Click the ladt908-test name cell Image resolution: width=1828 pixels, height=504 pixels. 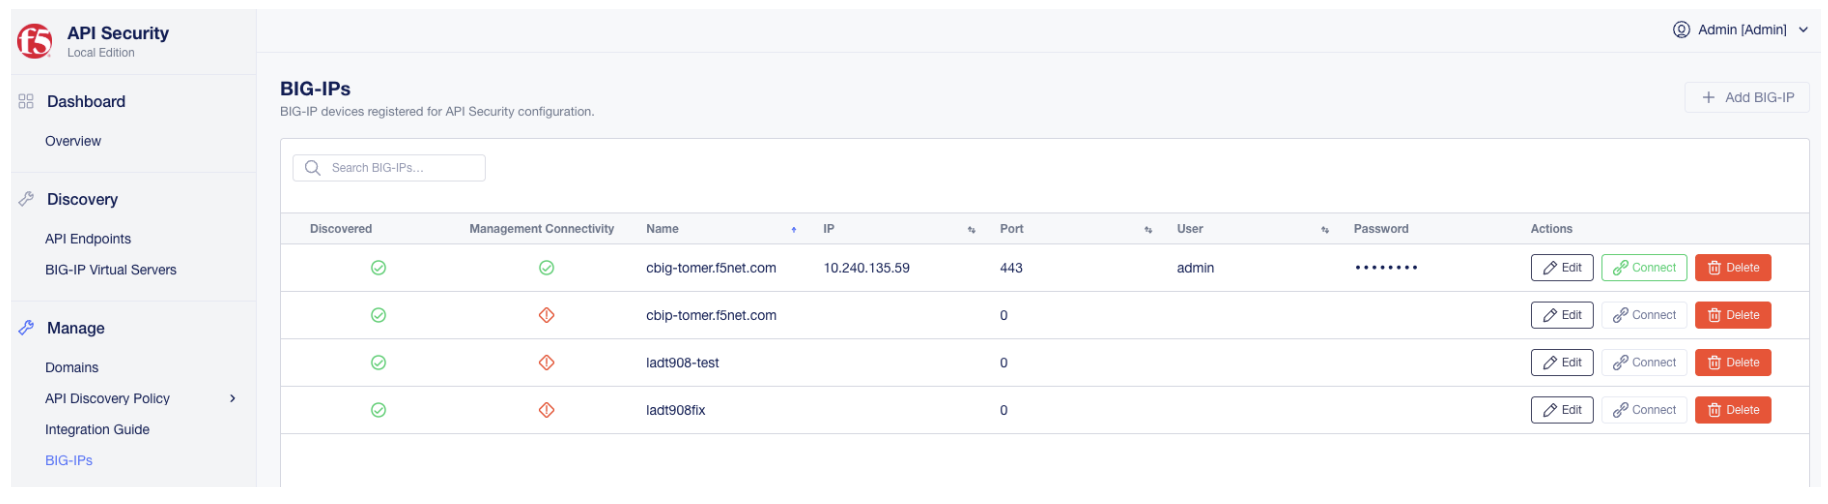(682, 363)
